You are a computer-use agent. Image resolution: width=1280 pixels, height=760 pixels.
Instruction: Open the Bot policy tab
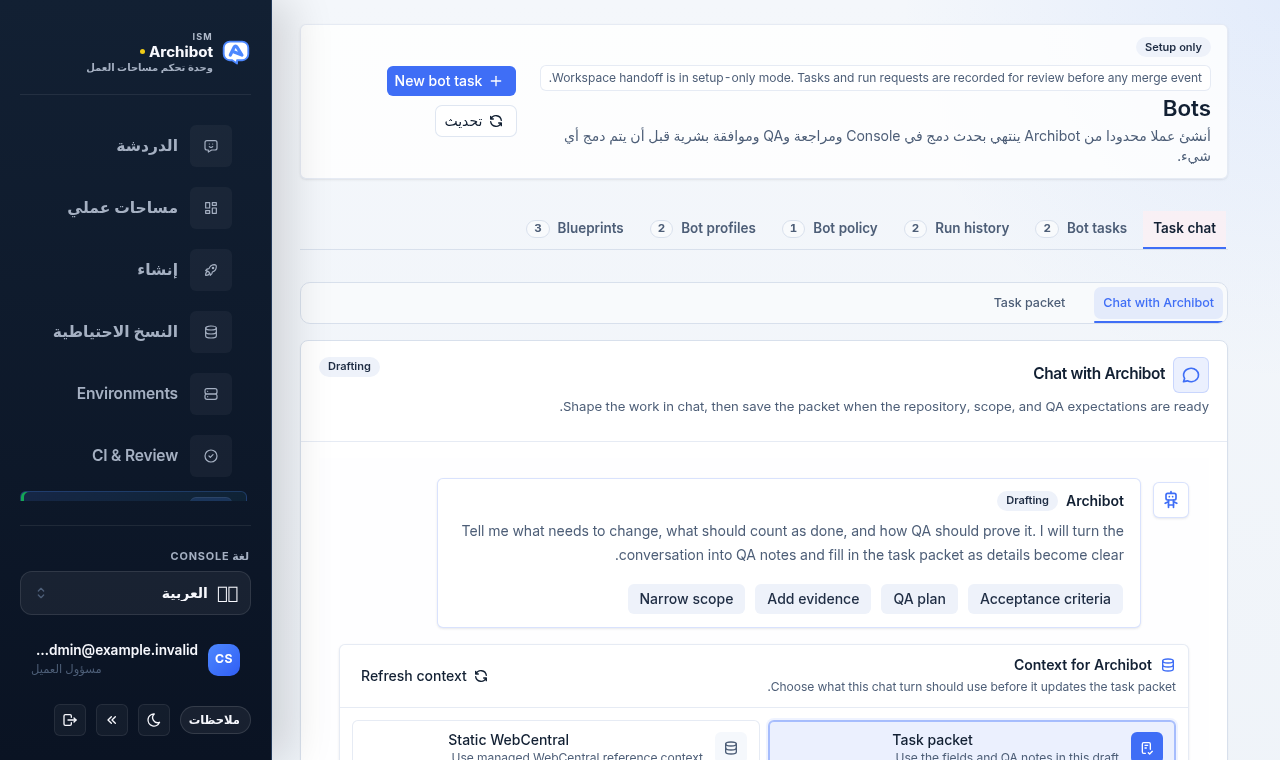[x=830, y=228]
